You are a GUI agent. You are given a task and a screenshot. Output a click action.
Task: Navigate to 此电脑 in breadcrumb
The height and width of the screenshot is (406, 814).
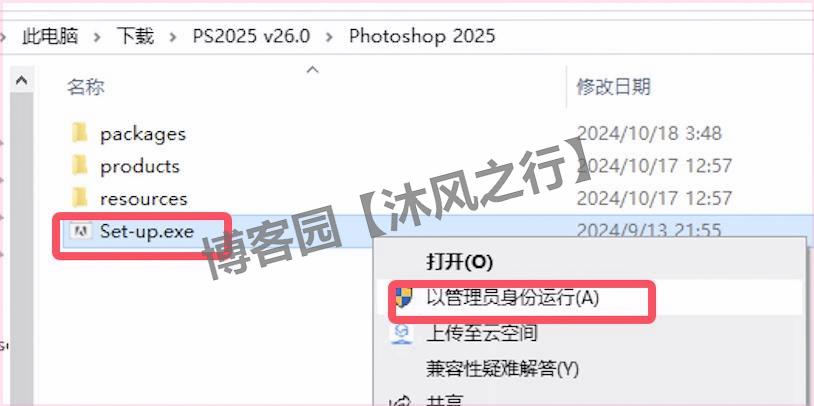(50, 36)
